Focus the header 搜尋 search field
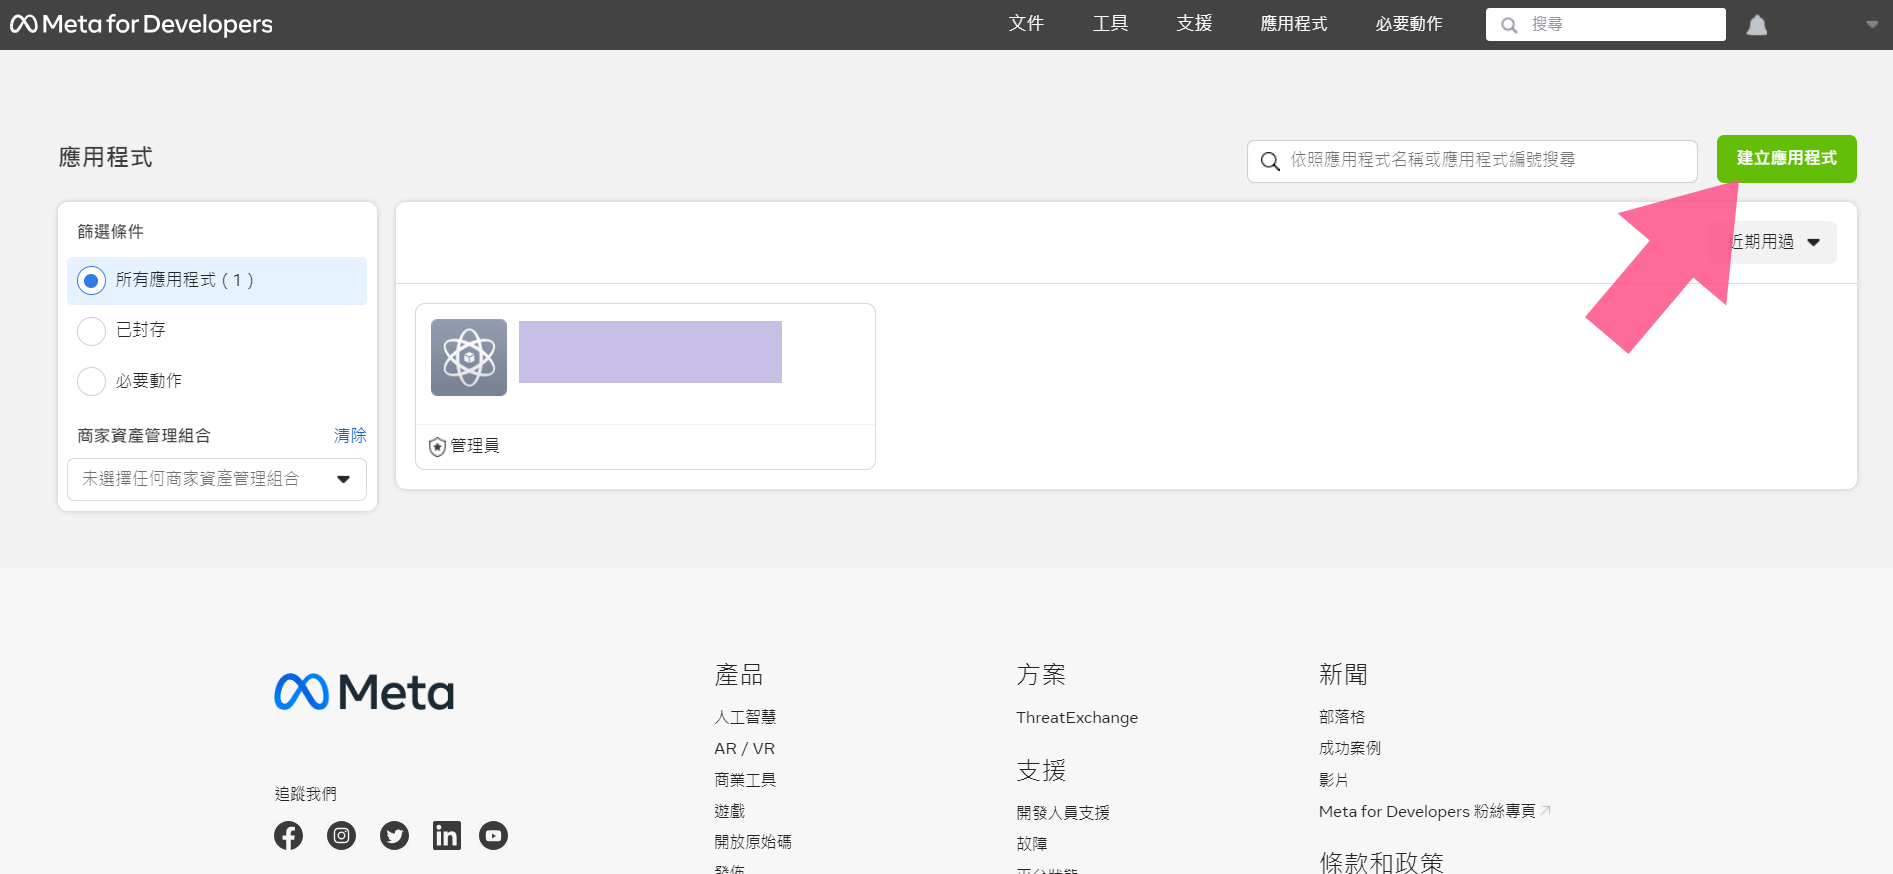Screen dimensions: 1893x874 (1606, 25)
